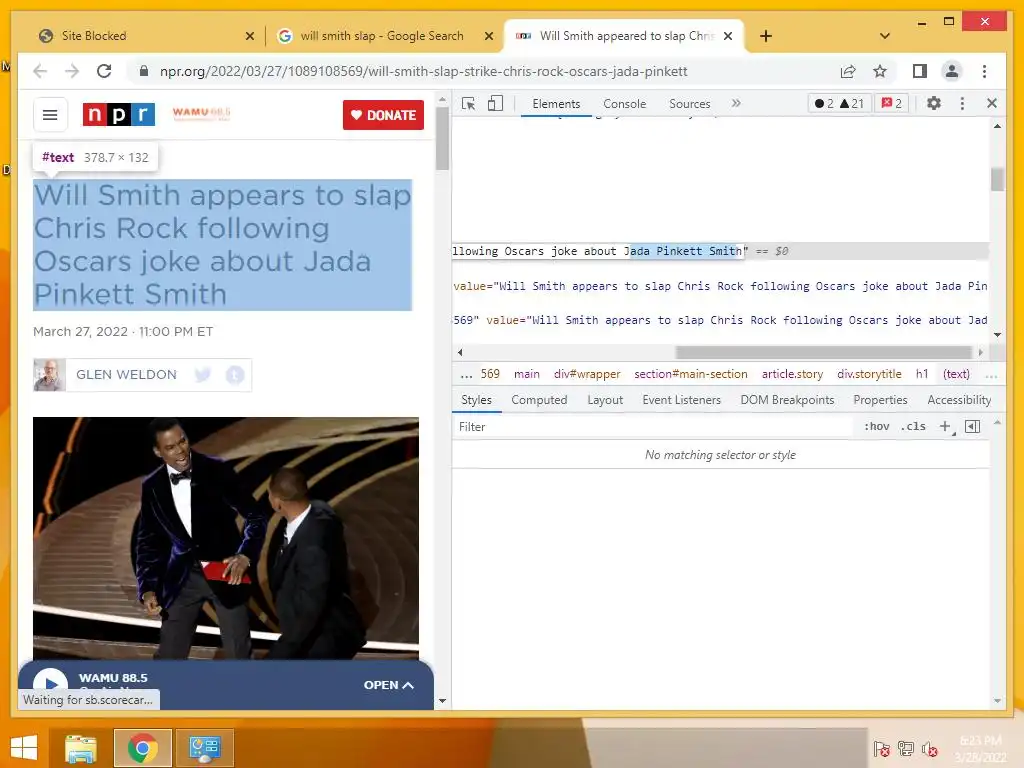Toggle the browser side panel
Image resolution: width=1024 pixels, height=768 pixels.
coord(920,71)
